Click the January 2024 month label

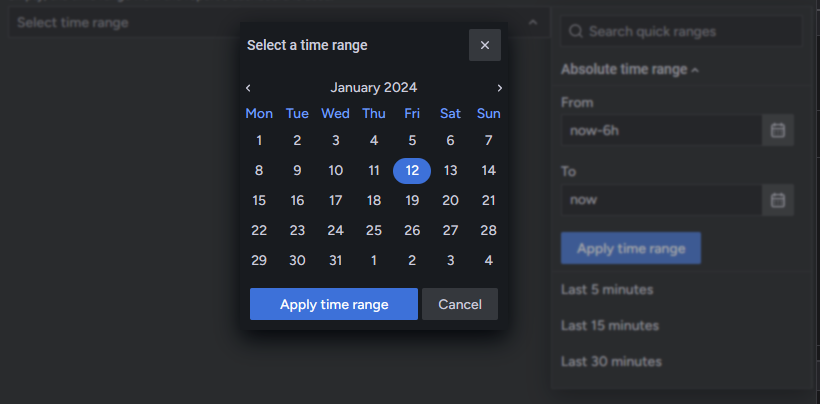point(374,88)
